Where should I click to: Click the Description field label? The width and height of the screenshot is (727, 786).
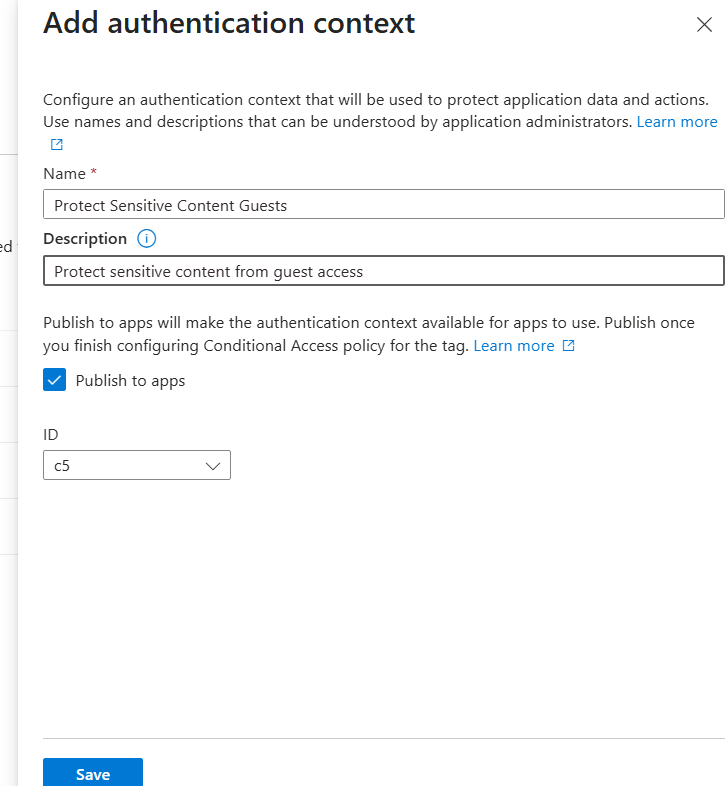(x=85, y=239)
